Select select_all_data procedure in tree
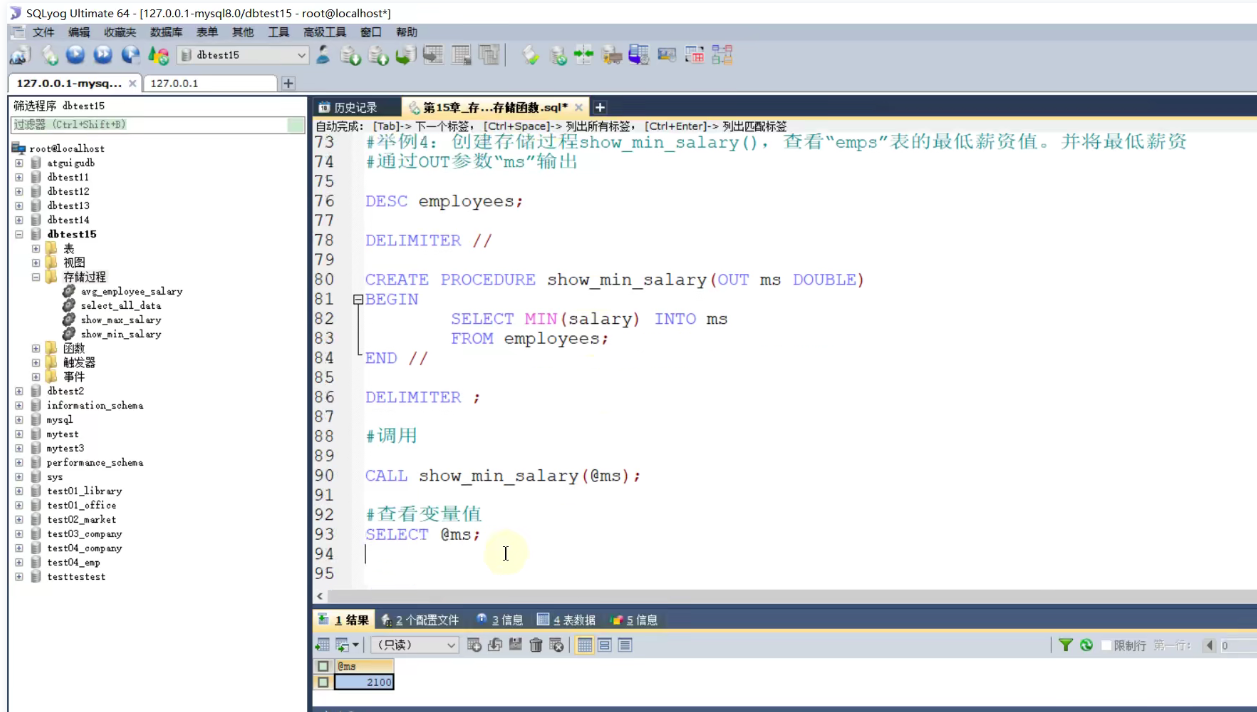The width and height of the screenshot is (1257, 712). coord(120,306)
